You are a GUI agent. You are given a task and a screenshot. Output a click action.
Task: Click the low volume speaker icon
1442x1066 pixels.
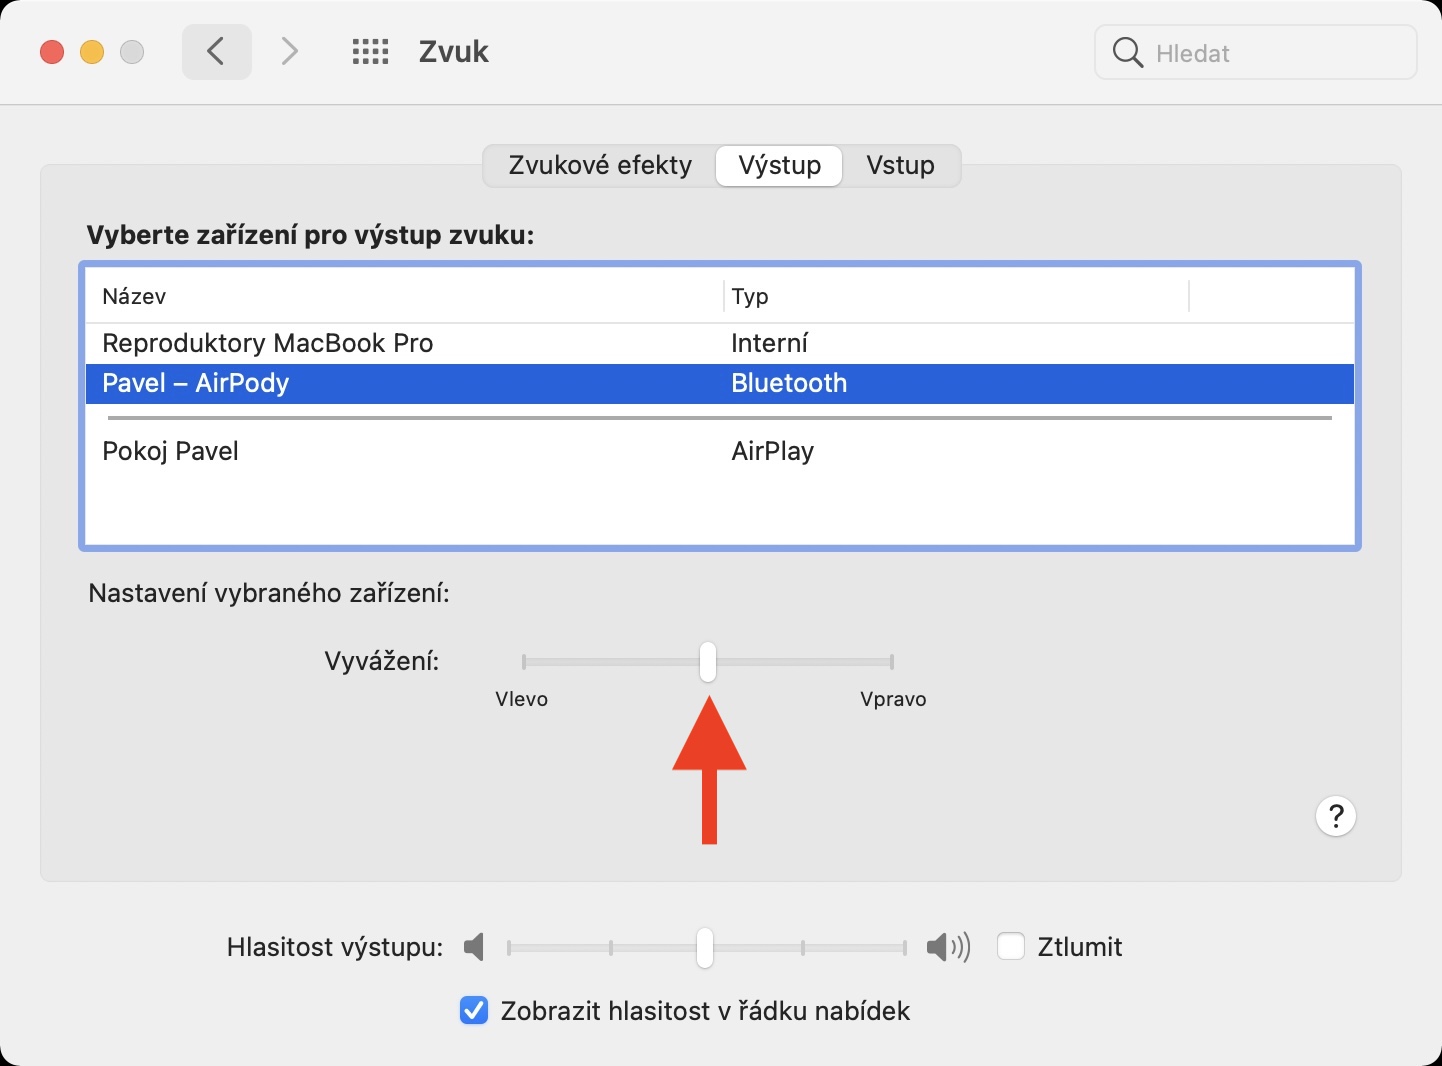click(475, 946)
